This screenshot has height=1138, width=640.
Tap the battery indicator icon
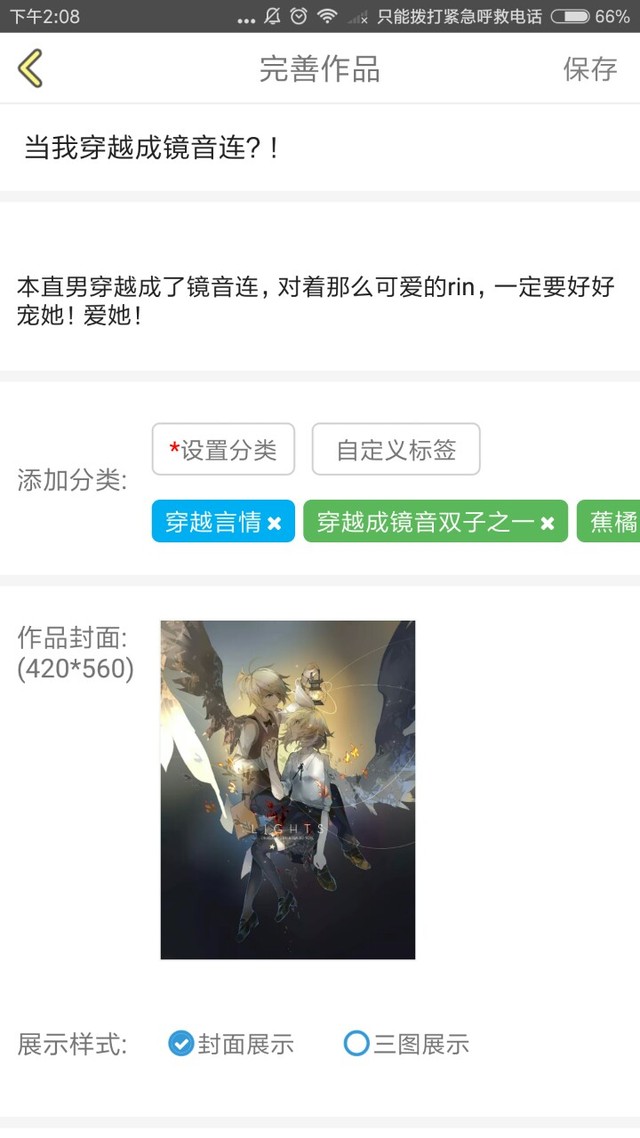(570, 16)
